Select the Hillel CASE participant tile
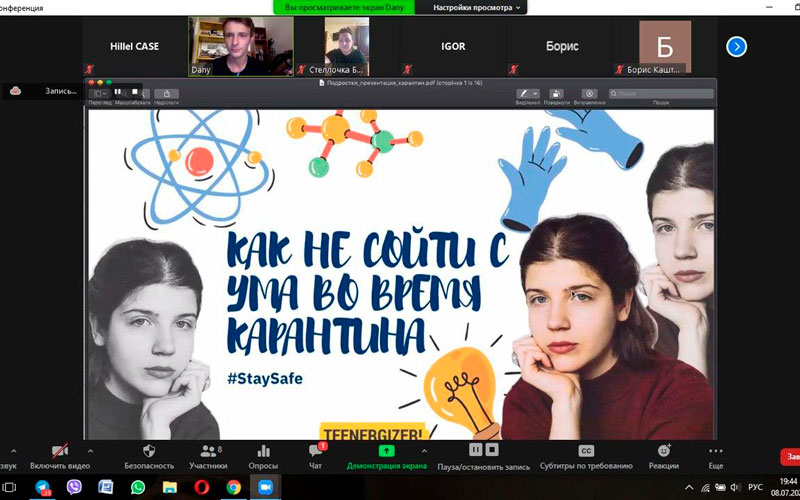Image resolution: width=800 pixels, height=500 pixels. [135, 46]
